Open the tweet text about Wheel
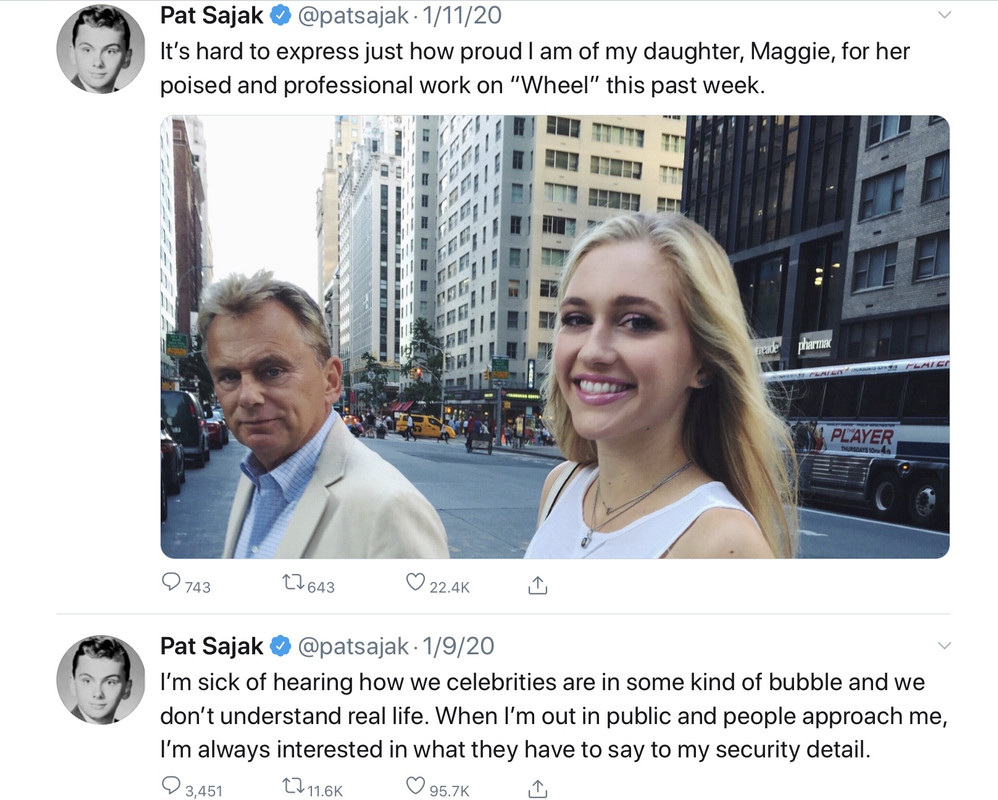Image resolution: width=998 pixels, height=800 pixels. (535, 68)
